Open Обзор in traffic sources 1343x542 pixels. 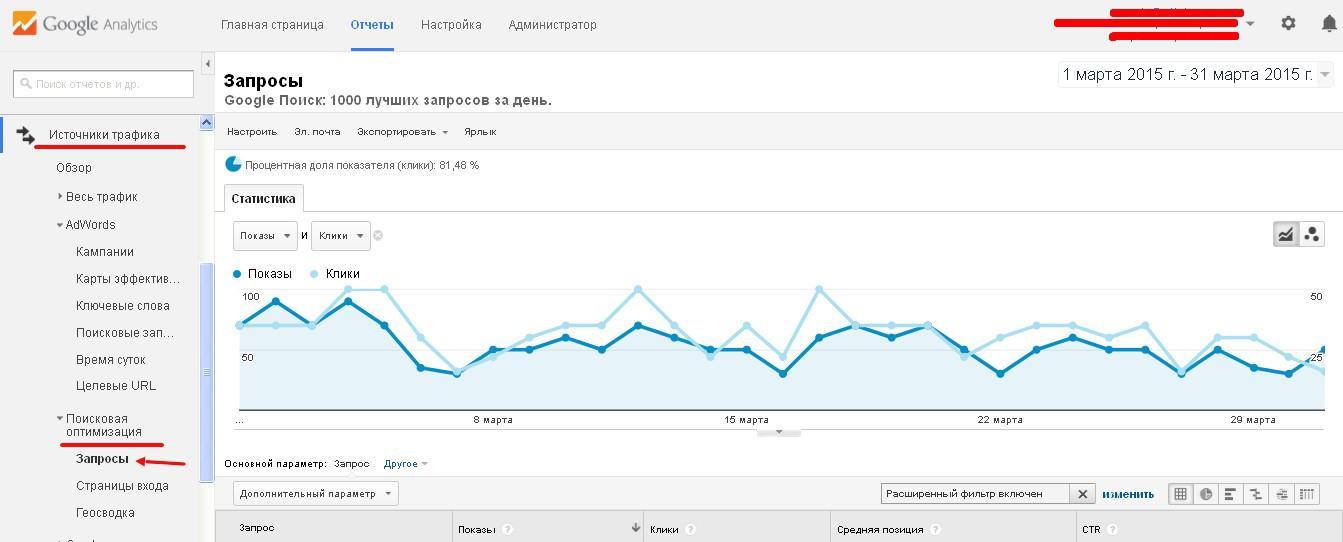(74, 168)
